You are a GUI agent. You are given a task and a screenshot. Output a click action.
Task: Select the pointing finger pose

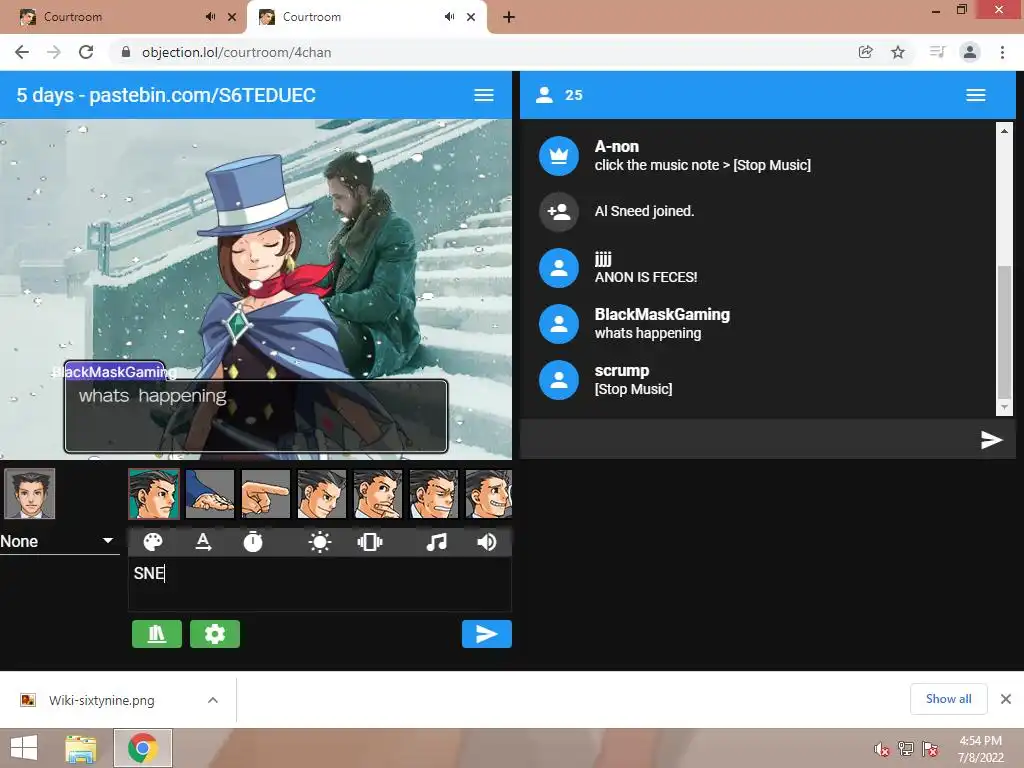pyautogui.click(x=266, y=494)
